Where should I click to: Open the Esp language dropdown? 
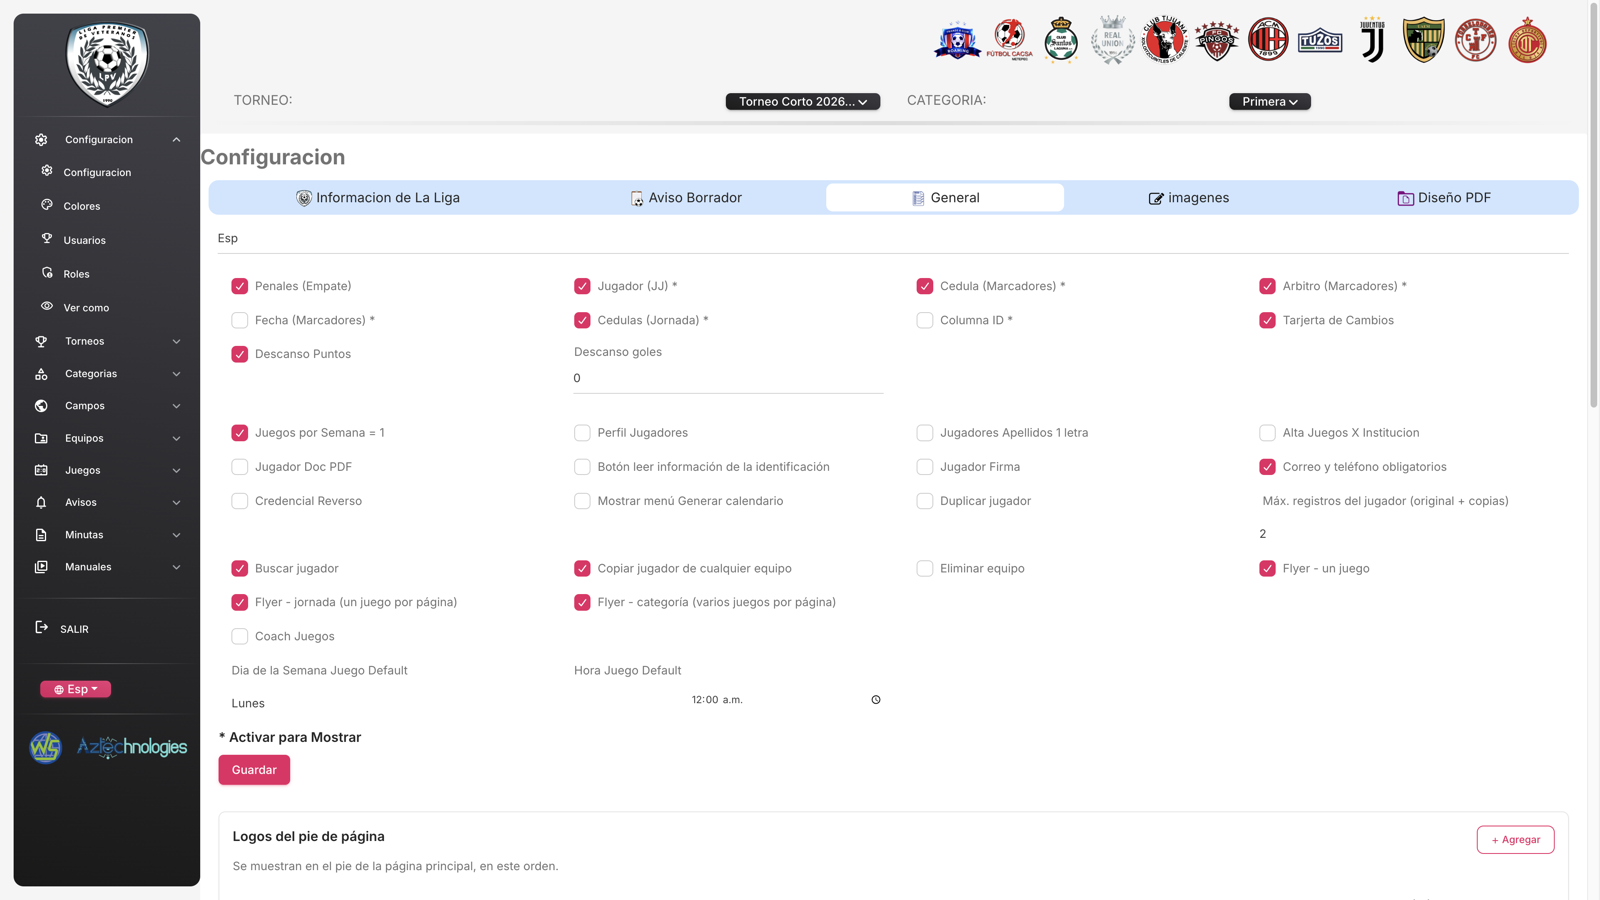pyautogui.click(x=76, y=689)
